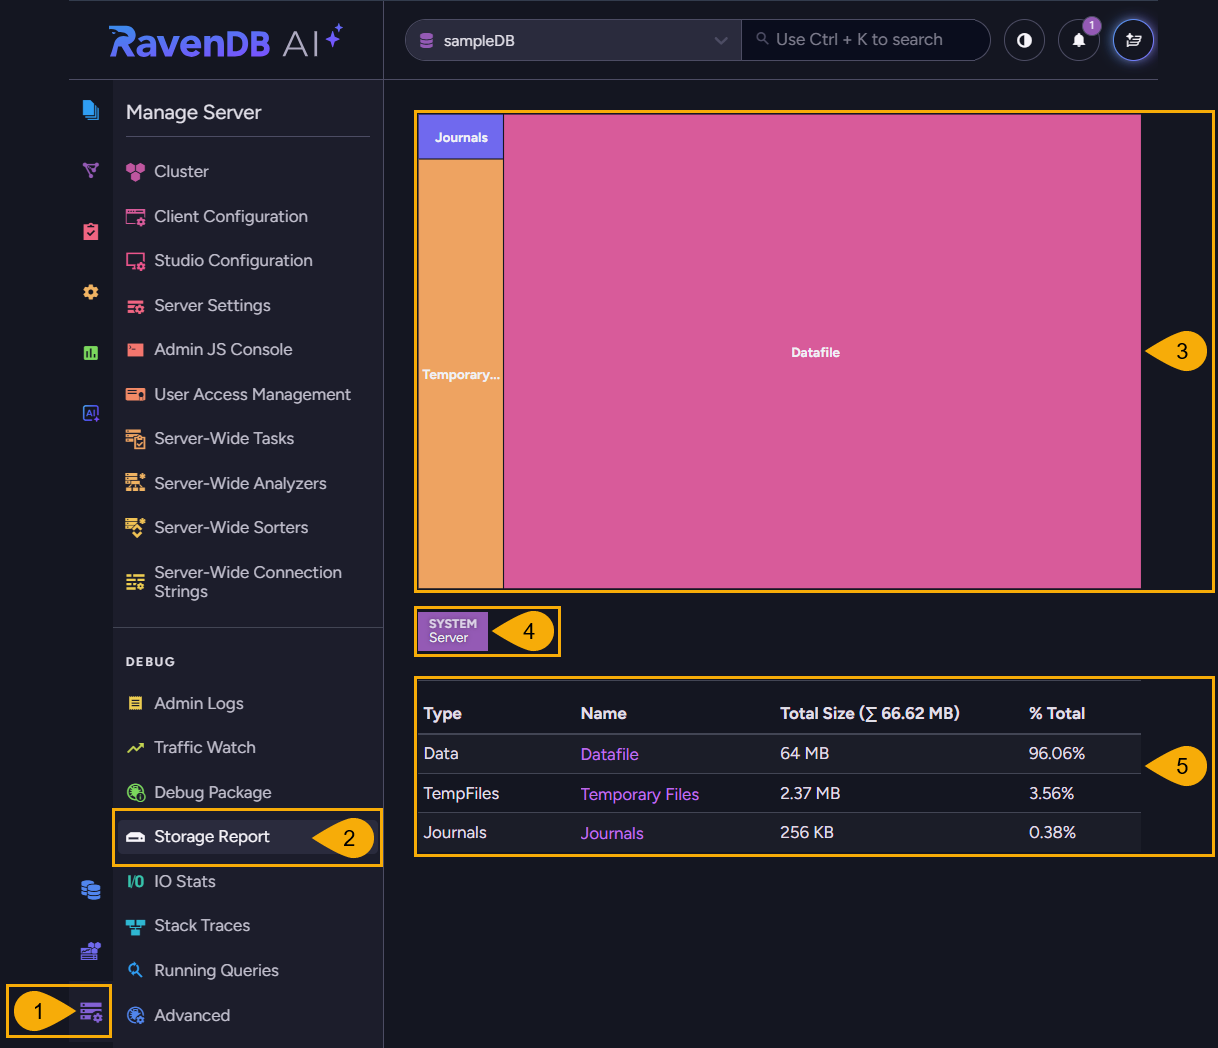The image size is (1218, 1048).
Task: Click the Admin JS Console icon
Action: (135, 350)
